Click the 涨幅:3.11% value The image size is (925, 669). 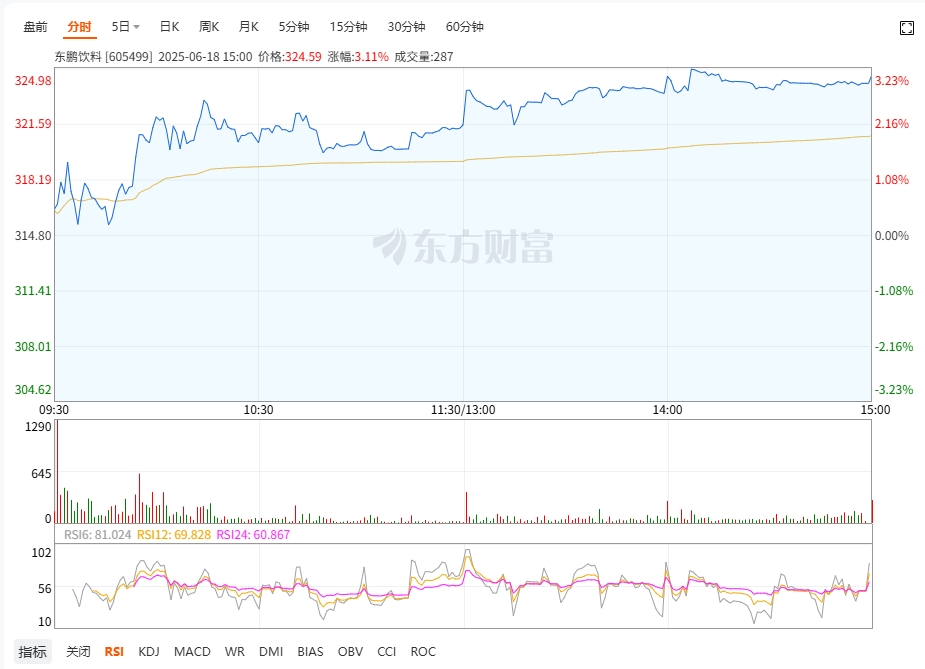358,57
